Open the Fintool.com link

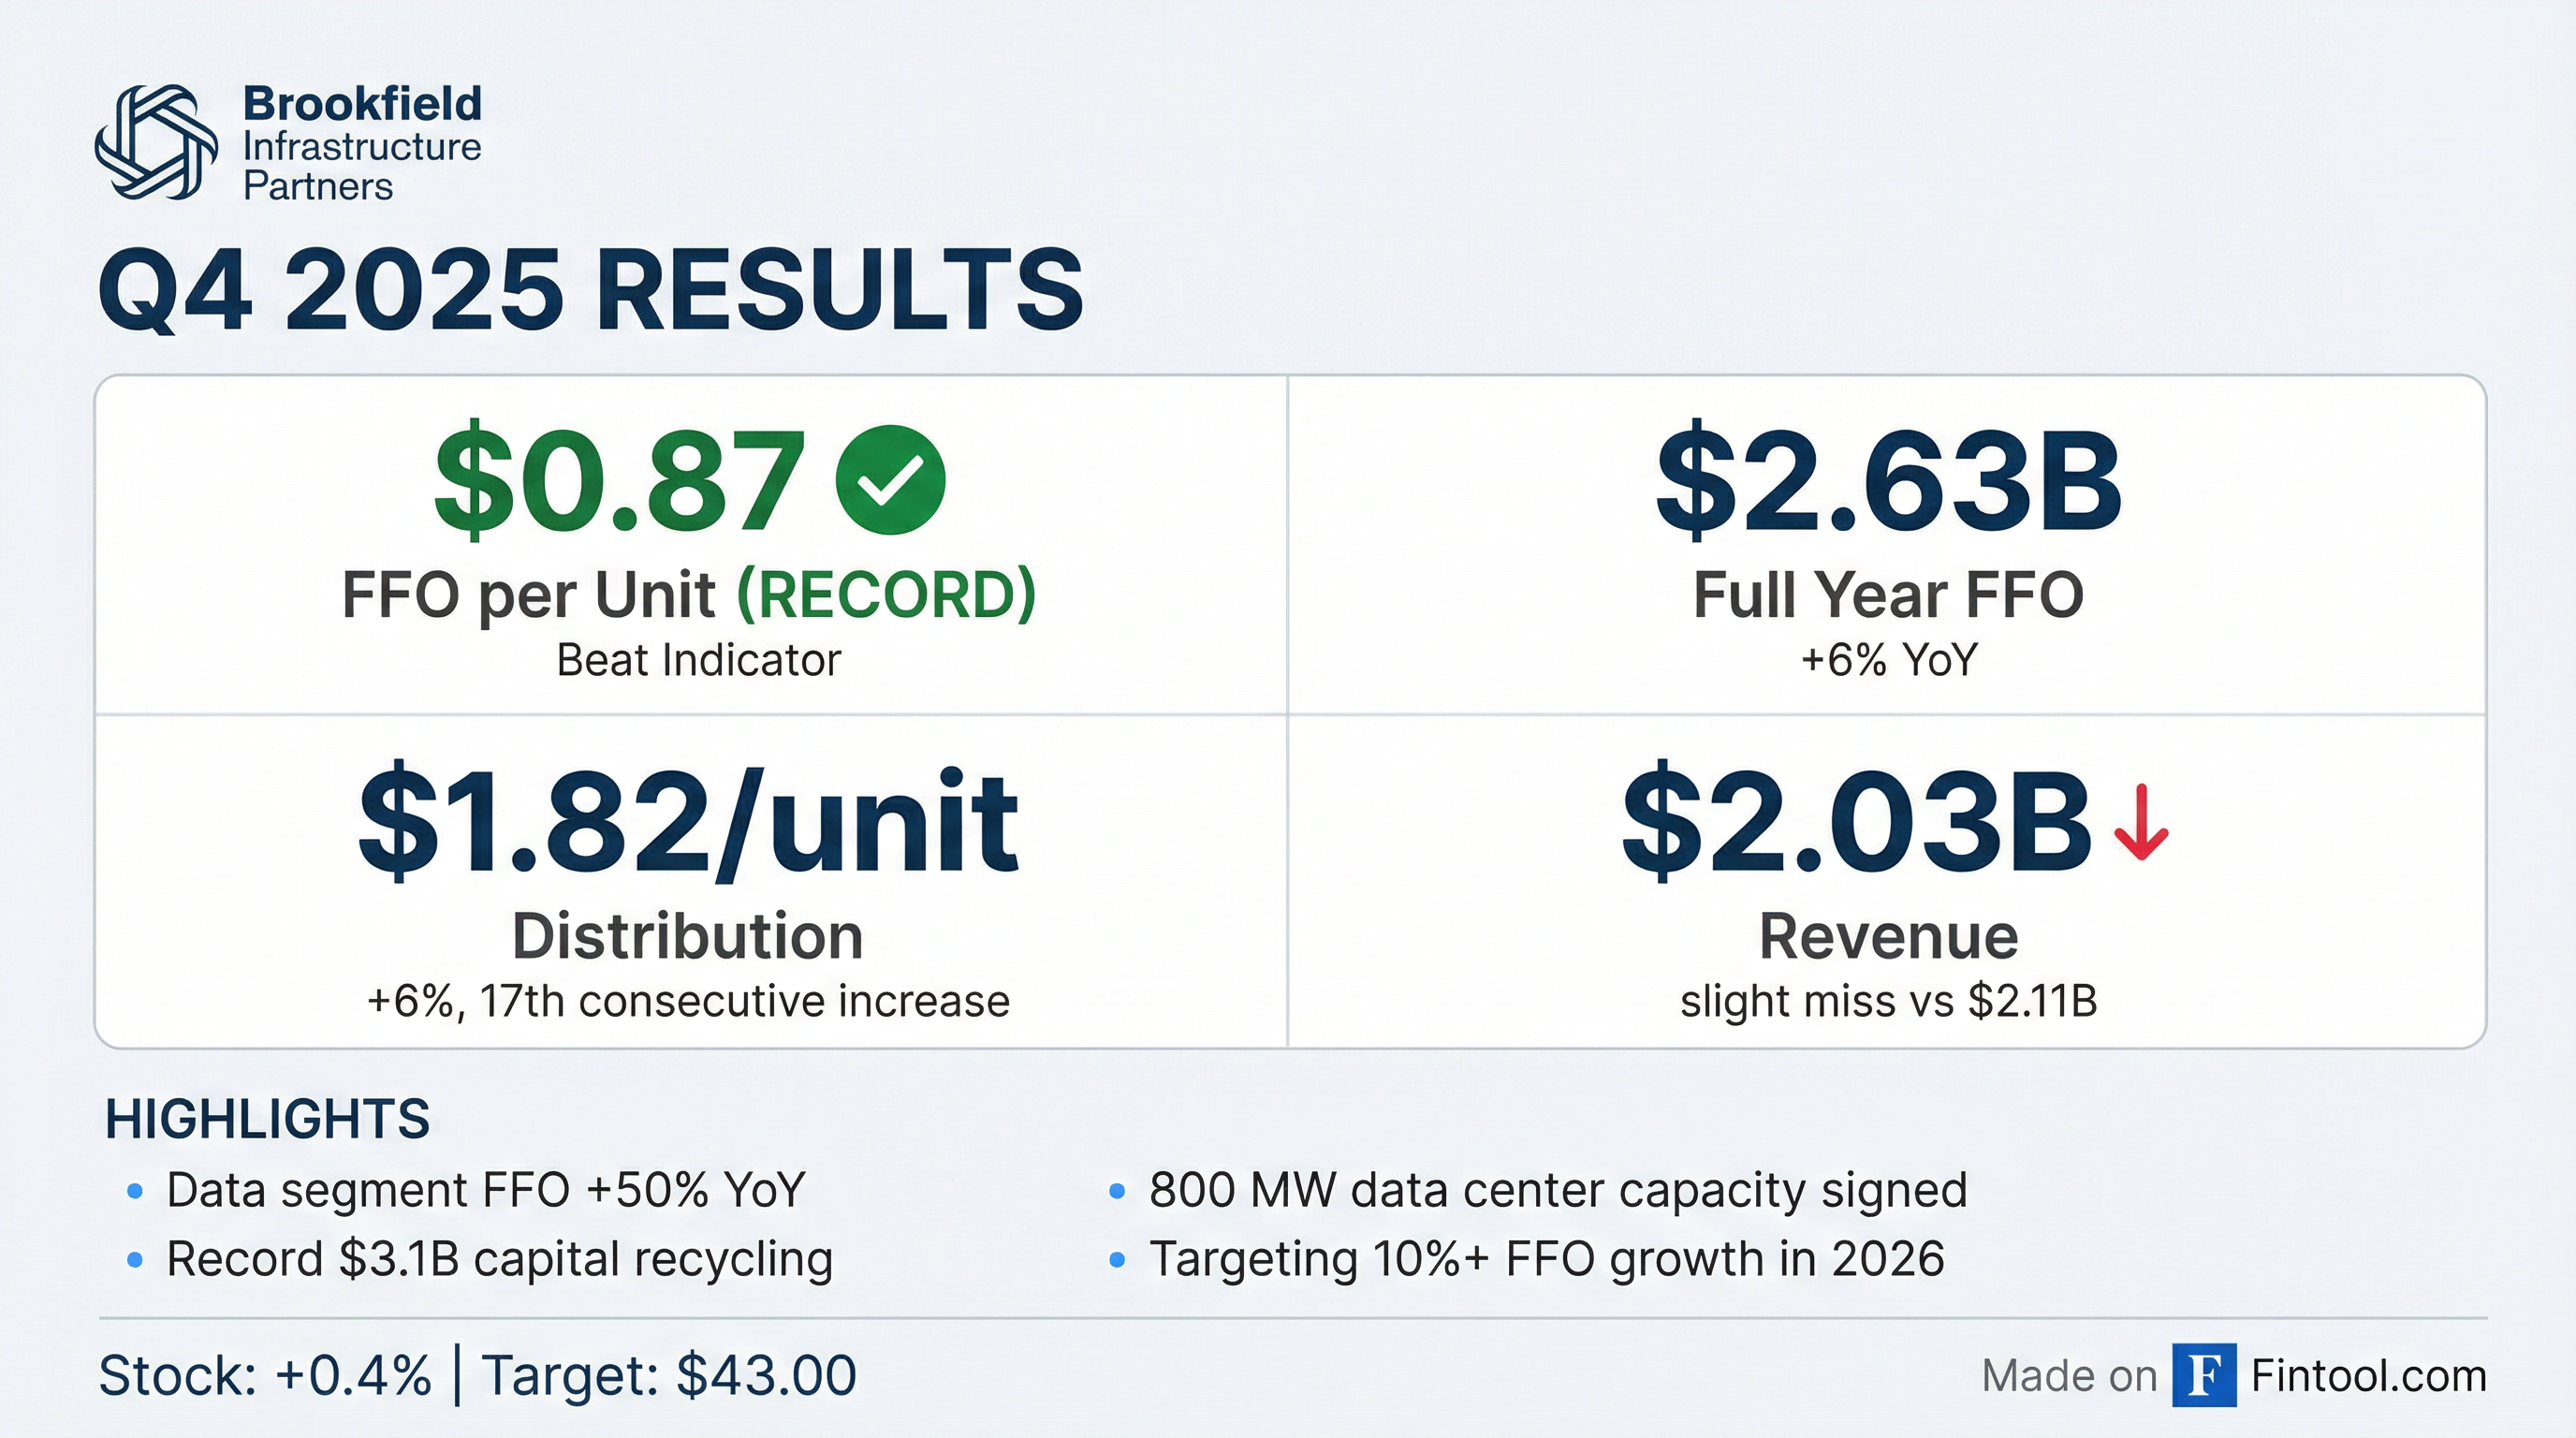pos(2368,1376)
